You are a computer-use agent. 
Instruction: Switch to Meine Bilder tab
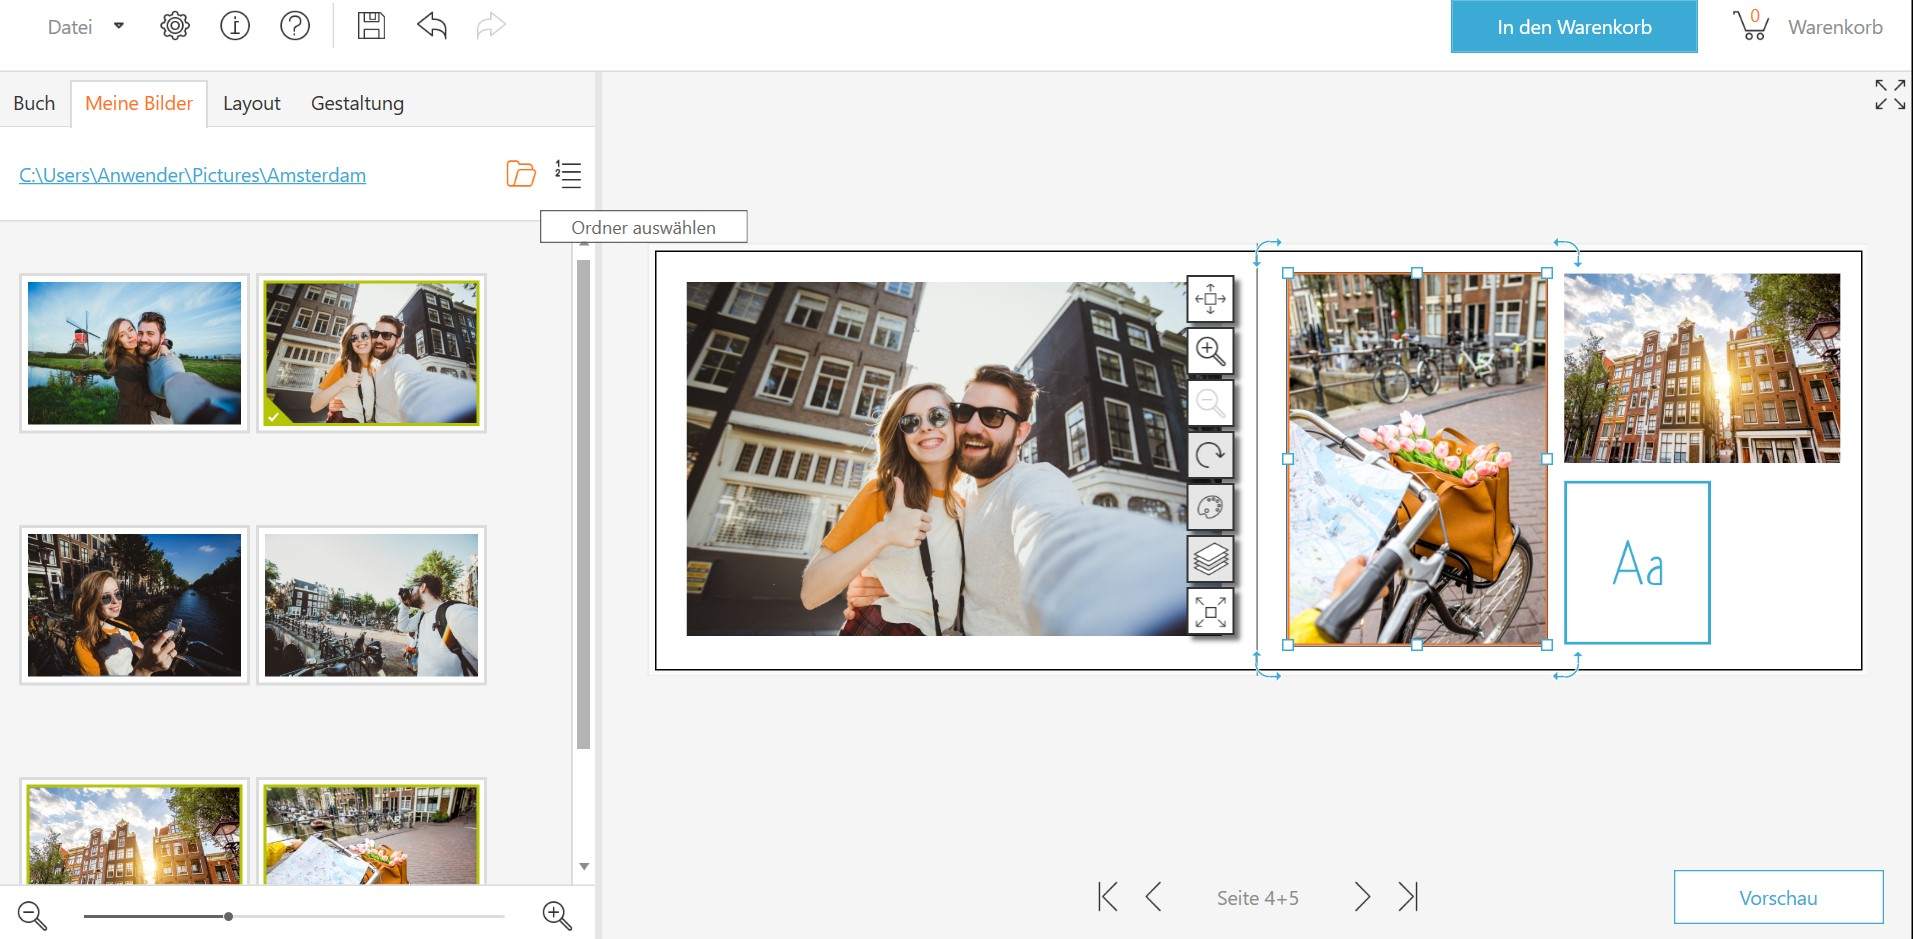(x=139, y=103)
